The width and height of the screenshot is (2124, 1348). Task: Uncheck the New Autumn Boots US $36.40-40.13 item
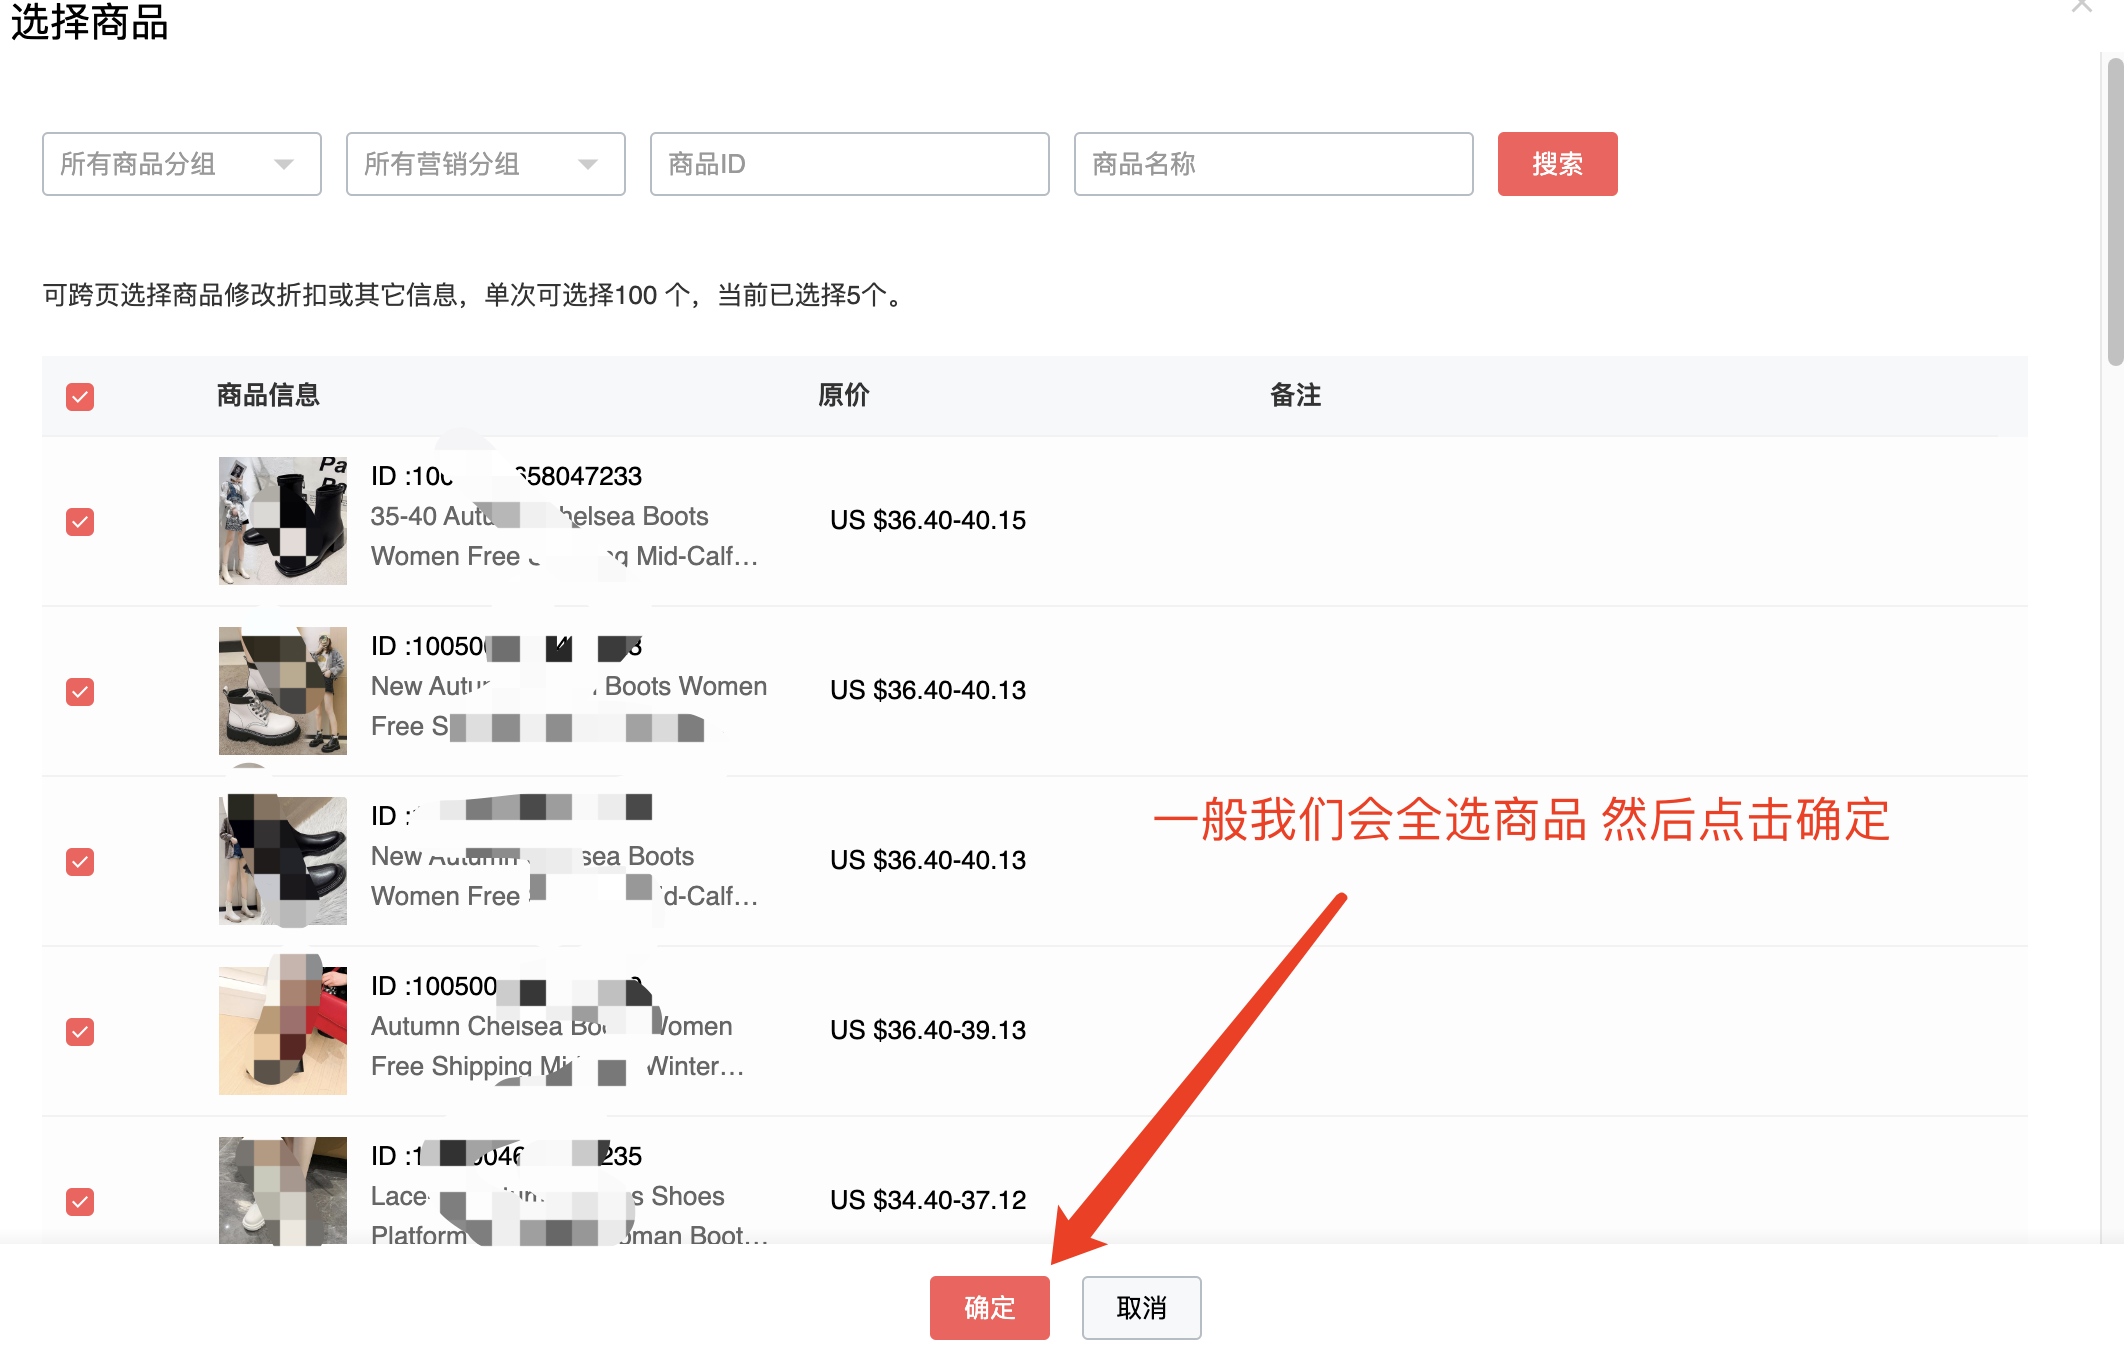tap(79, 691)
